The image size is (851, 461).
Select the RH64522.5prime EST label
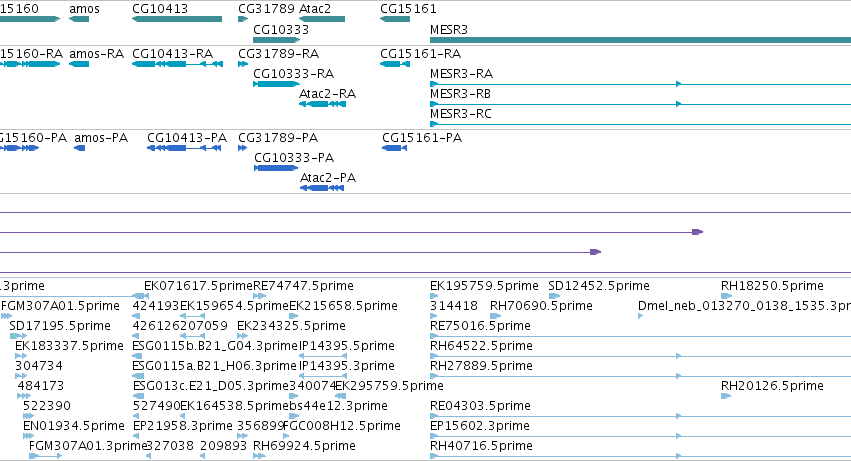[x=481, y=346]
